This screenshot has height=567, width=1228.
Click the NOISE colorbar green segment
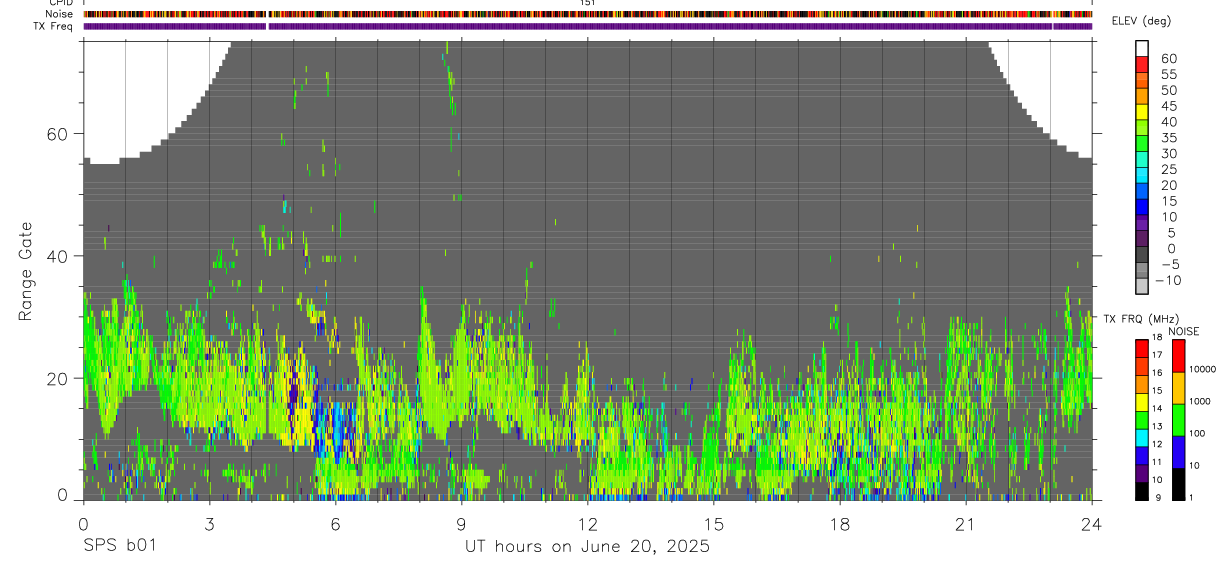point(1177,419)
